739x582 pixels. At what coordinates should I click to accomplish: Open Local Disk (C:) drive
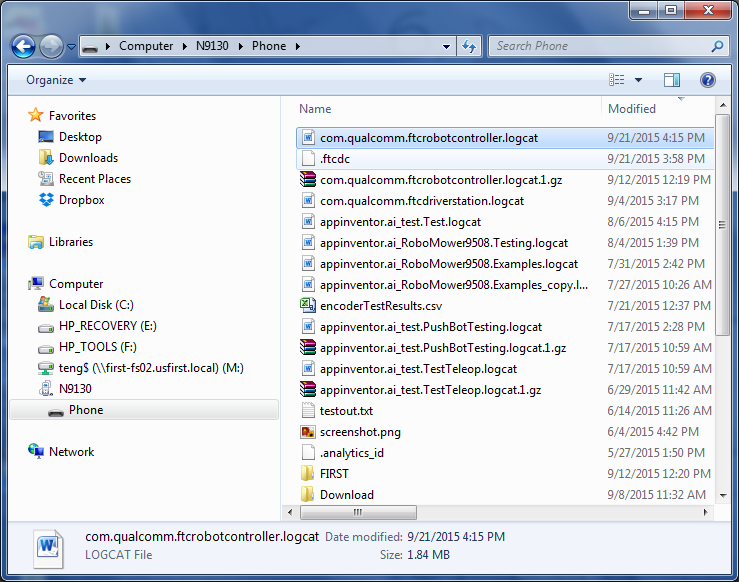click(x=96, y=305)
